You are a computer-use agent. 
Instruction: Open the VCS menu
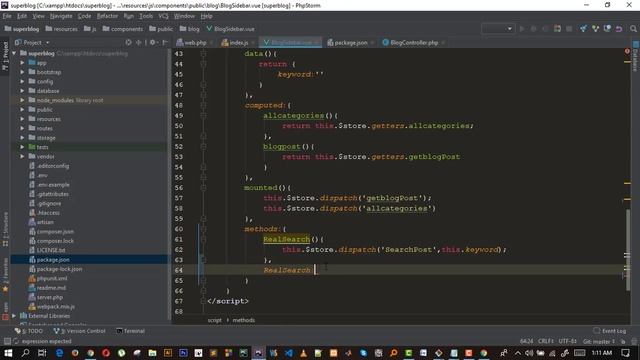(x=163, y=16)
